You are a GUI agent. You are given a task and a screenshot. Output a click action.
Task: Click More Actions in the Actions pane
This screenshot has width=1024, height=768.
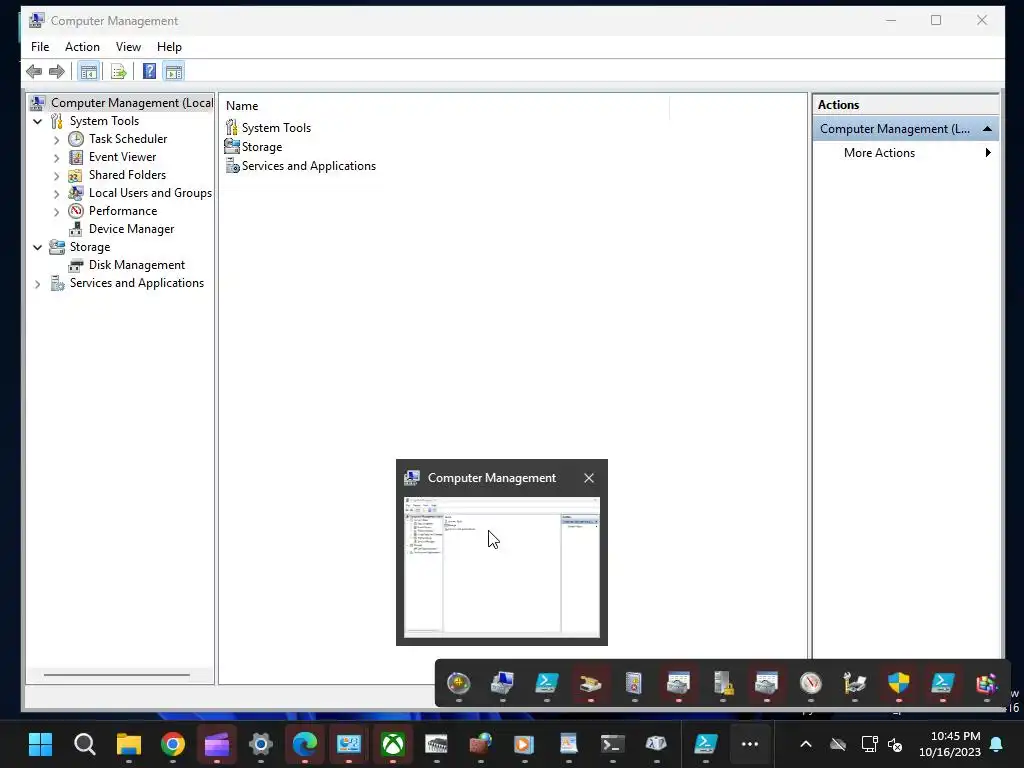(879, 153)
